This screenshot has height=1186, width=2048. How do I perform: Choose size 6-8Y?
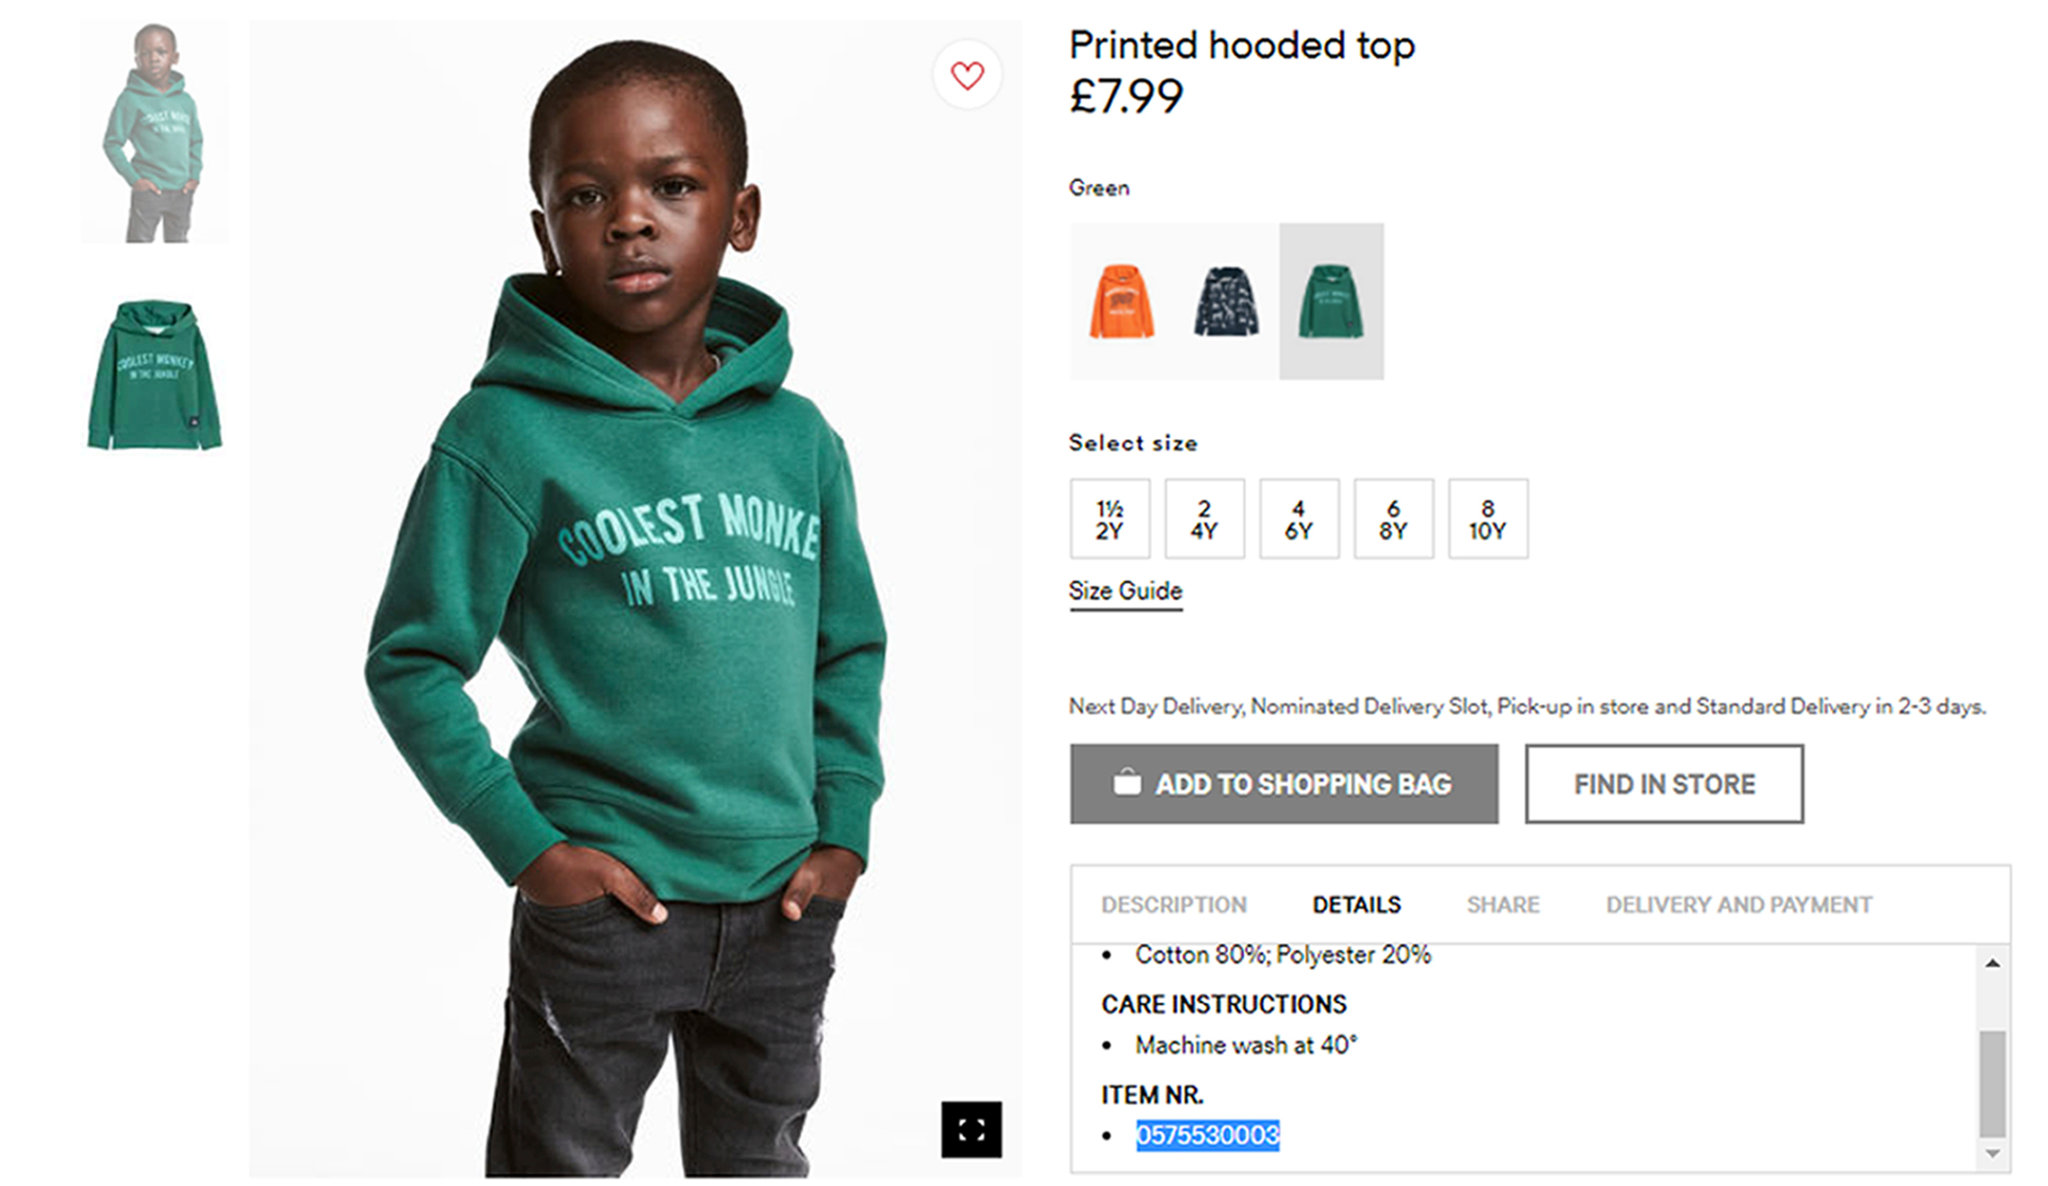click(x=1393, y=519)
